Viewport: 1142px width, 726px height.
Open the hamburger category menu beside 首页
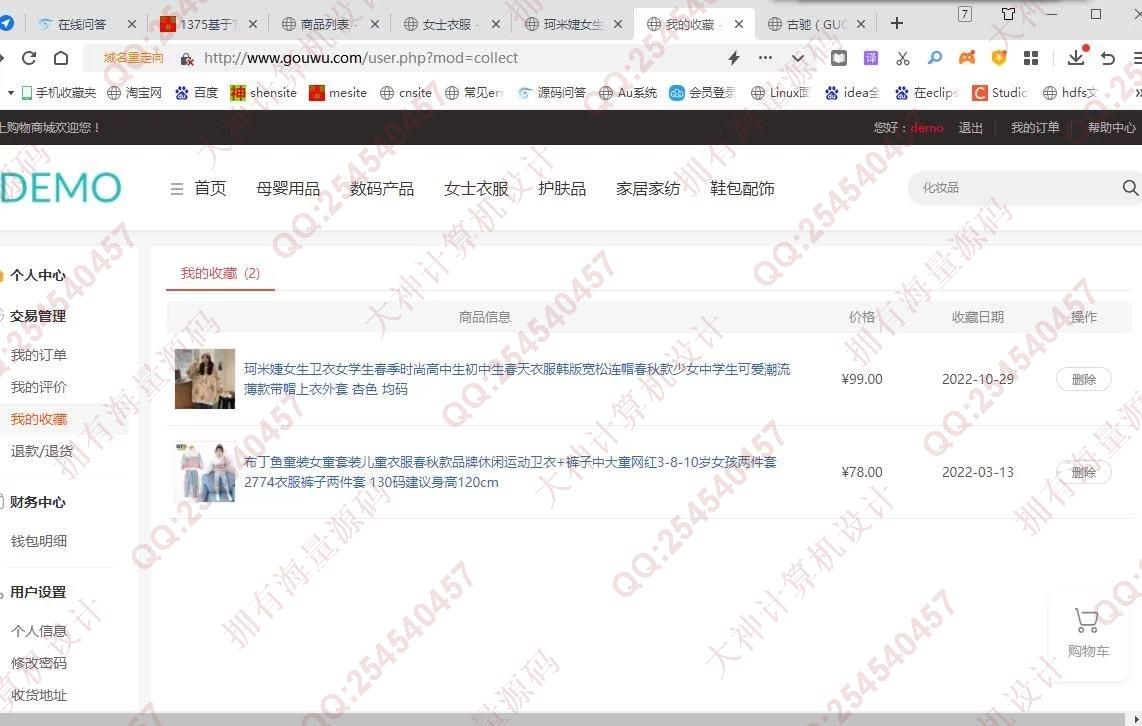click(177, 189)
